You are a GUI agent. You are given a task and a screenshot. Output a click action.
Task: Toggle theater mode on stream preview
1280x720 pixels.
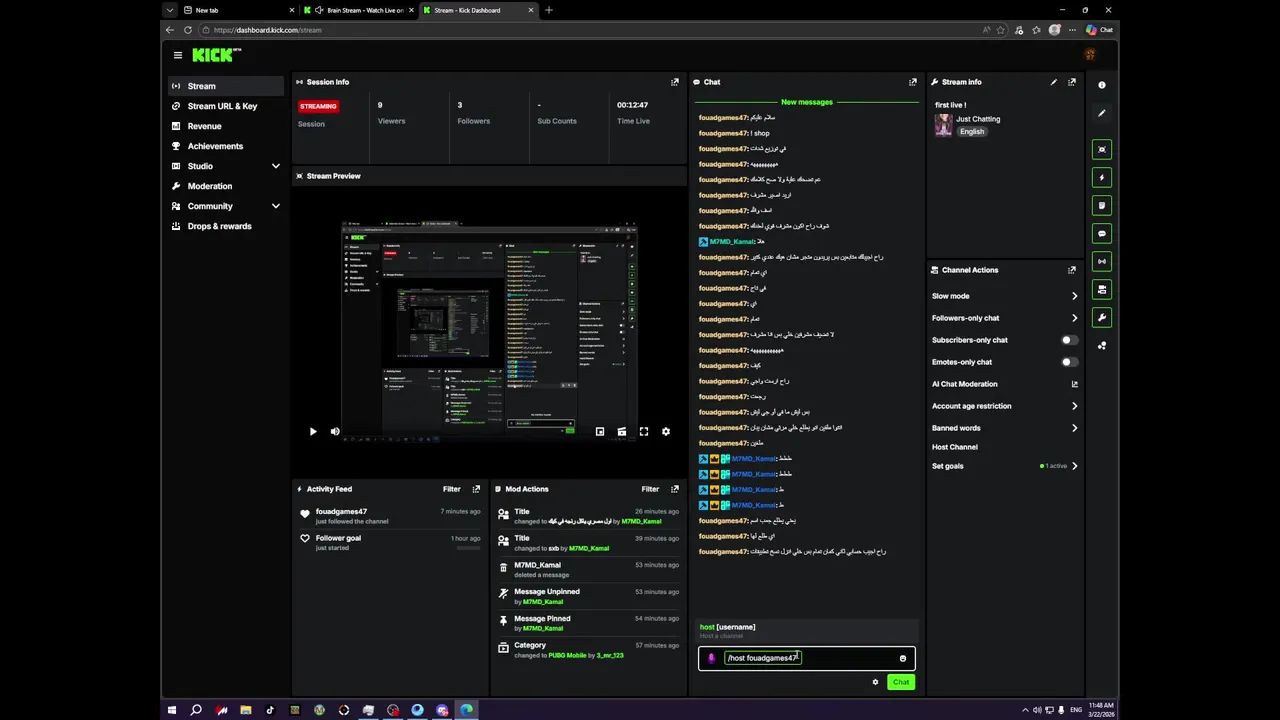(622, 432)
